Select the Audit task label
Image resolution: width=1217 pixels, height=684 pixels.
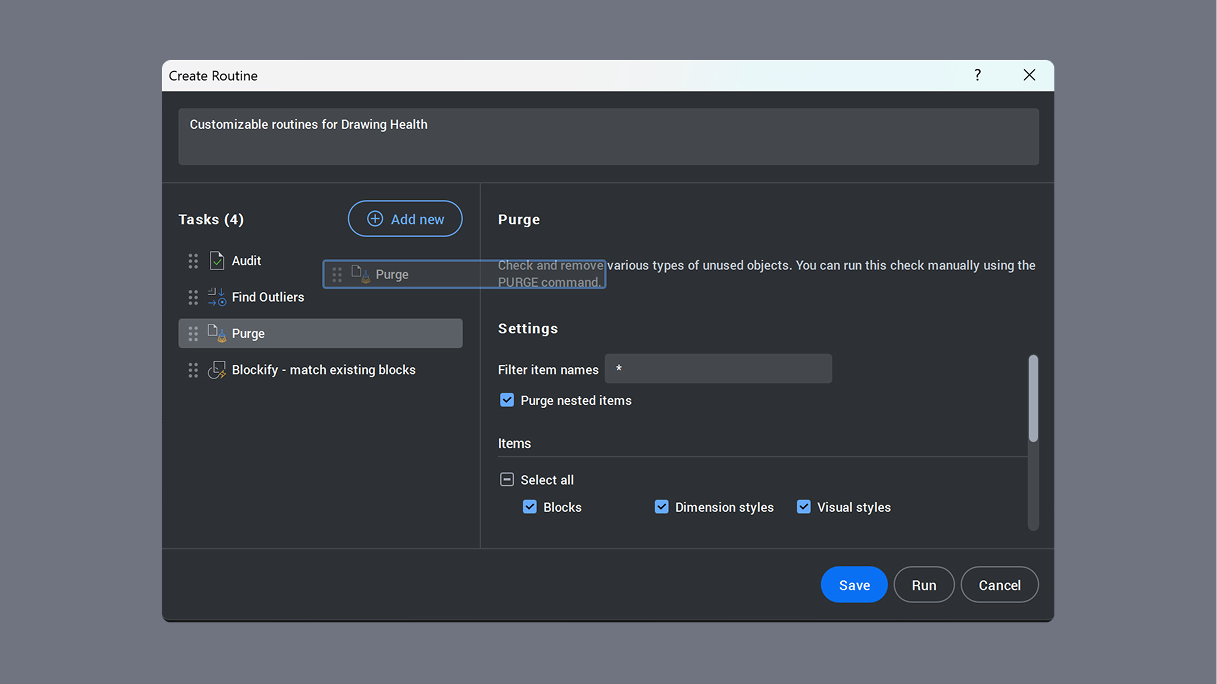tap(246, 261)
